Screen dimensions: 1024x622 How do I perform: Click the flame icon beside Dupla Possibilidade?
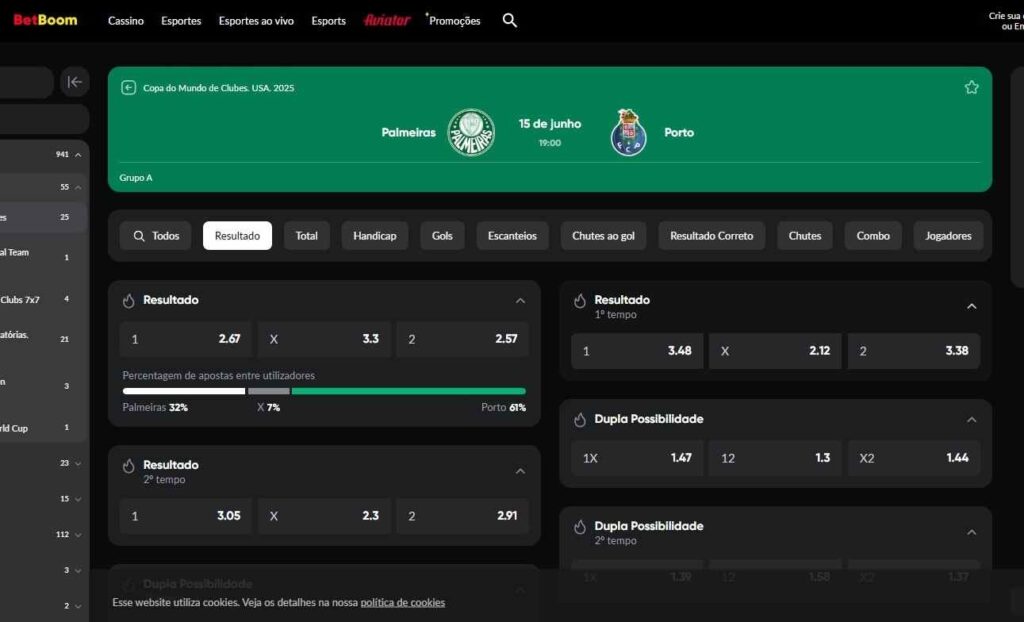(578, 419)
